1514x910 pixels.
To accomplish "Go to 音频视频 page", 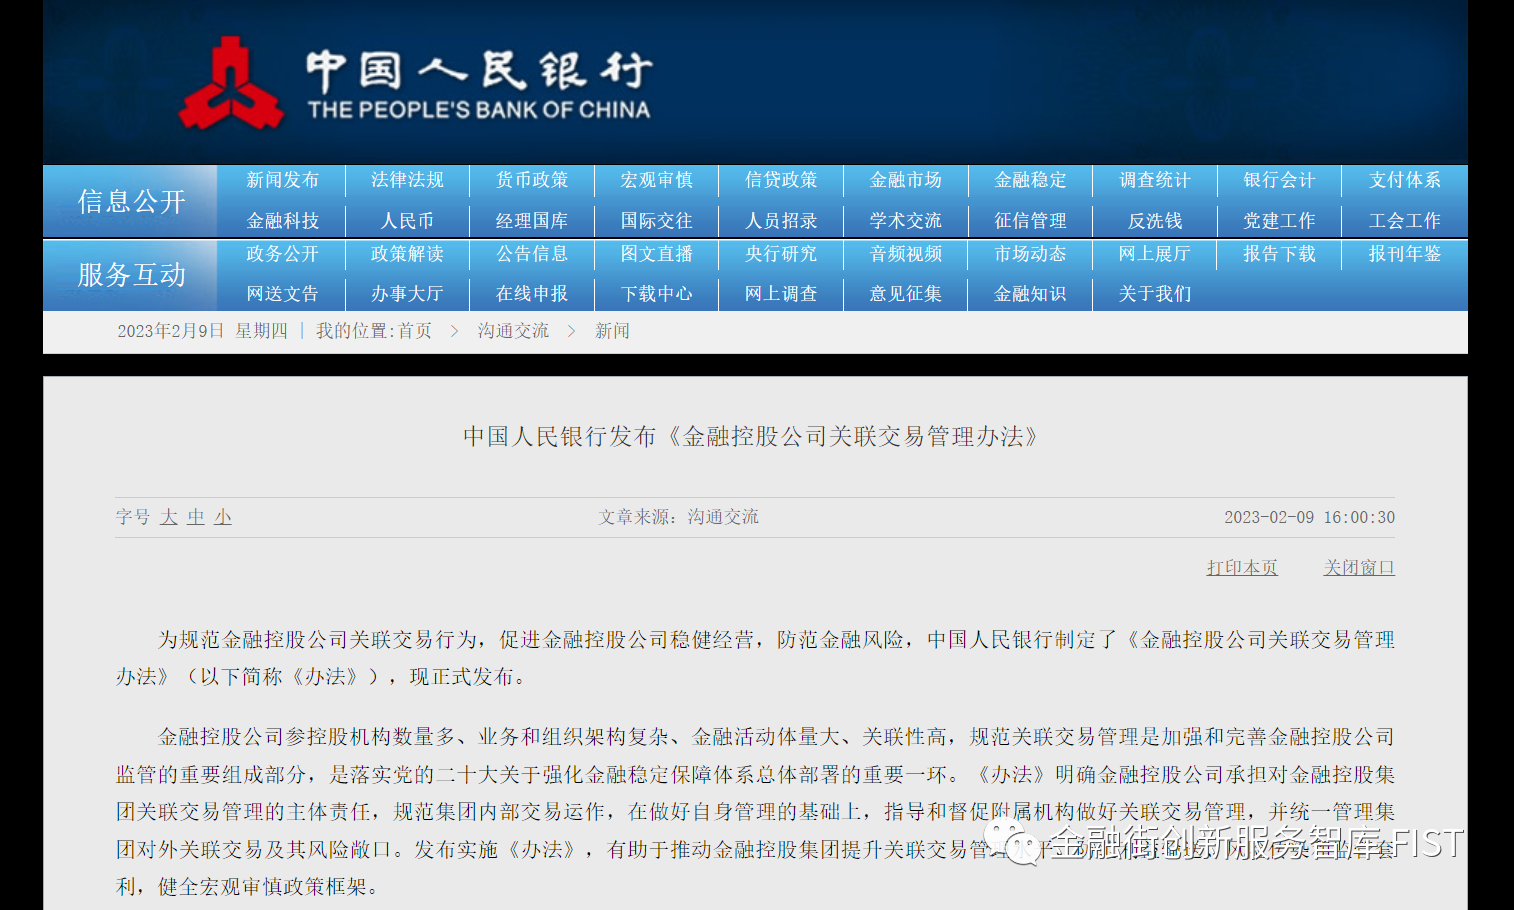I will [906, 254].
